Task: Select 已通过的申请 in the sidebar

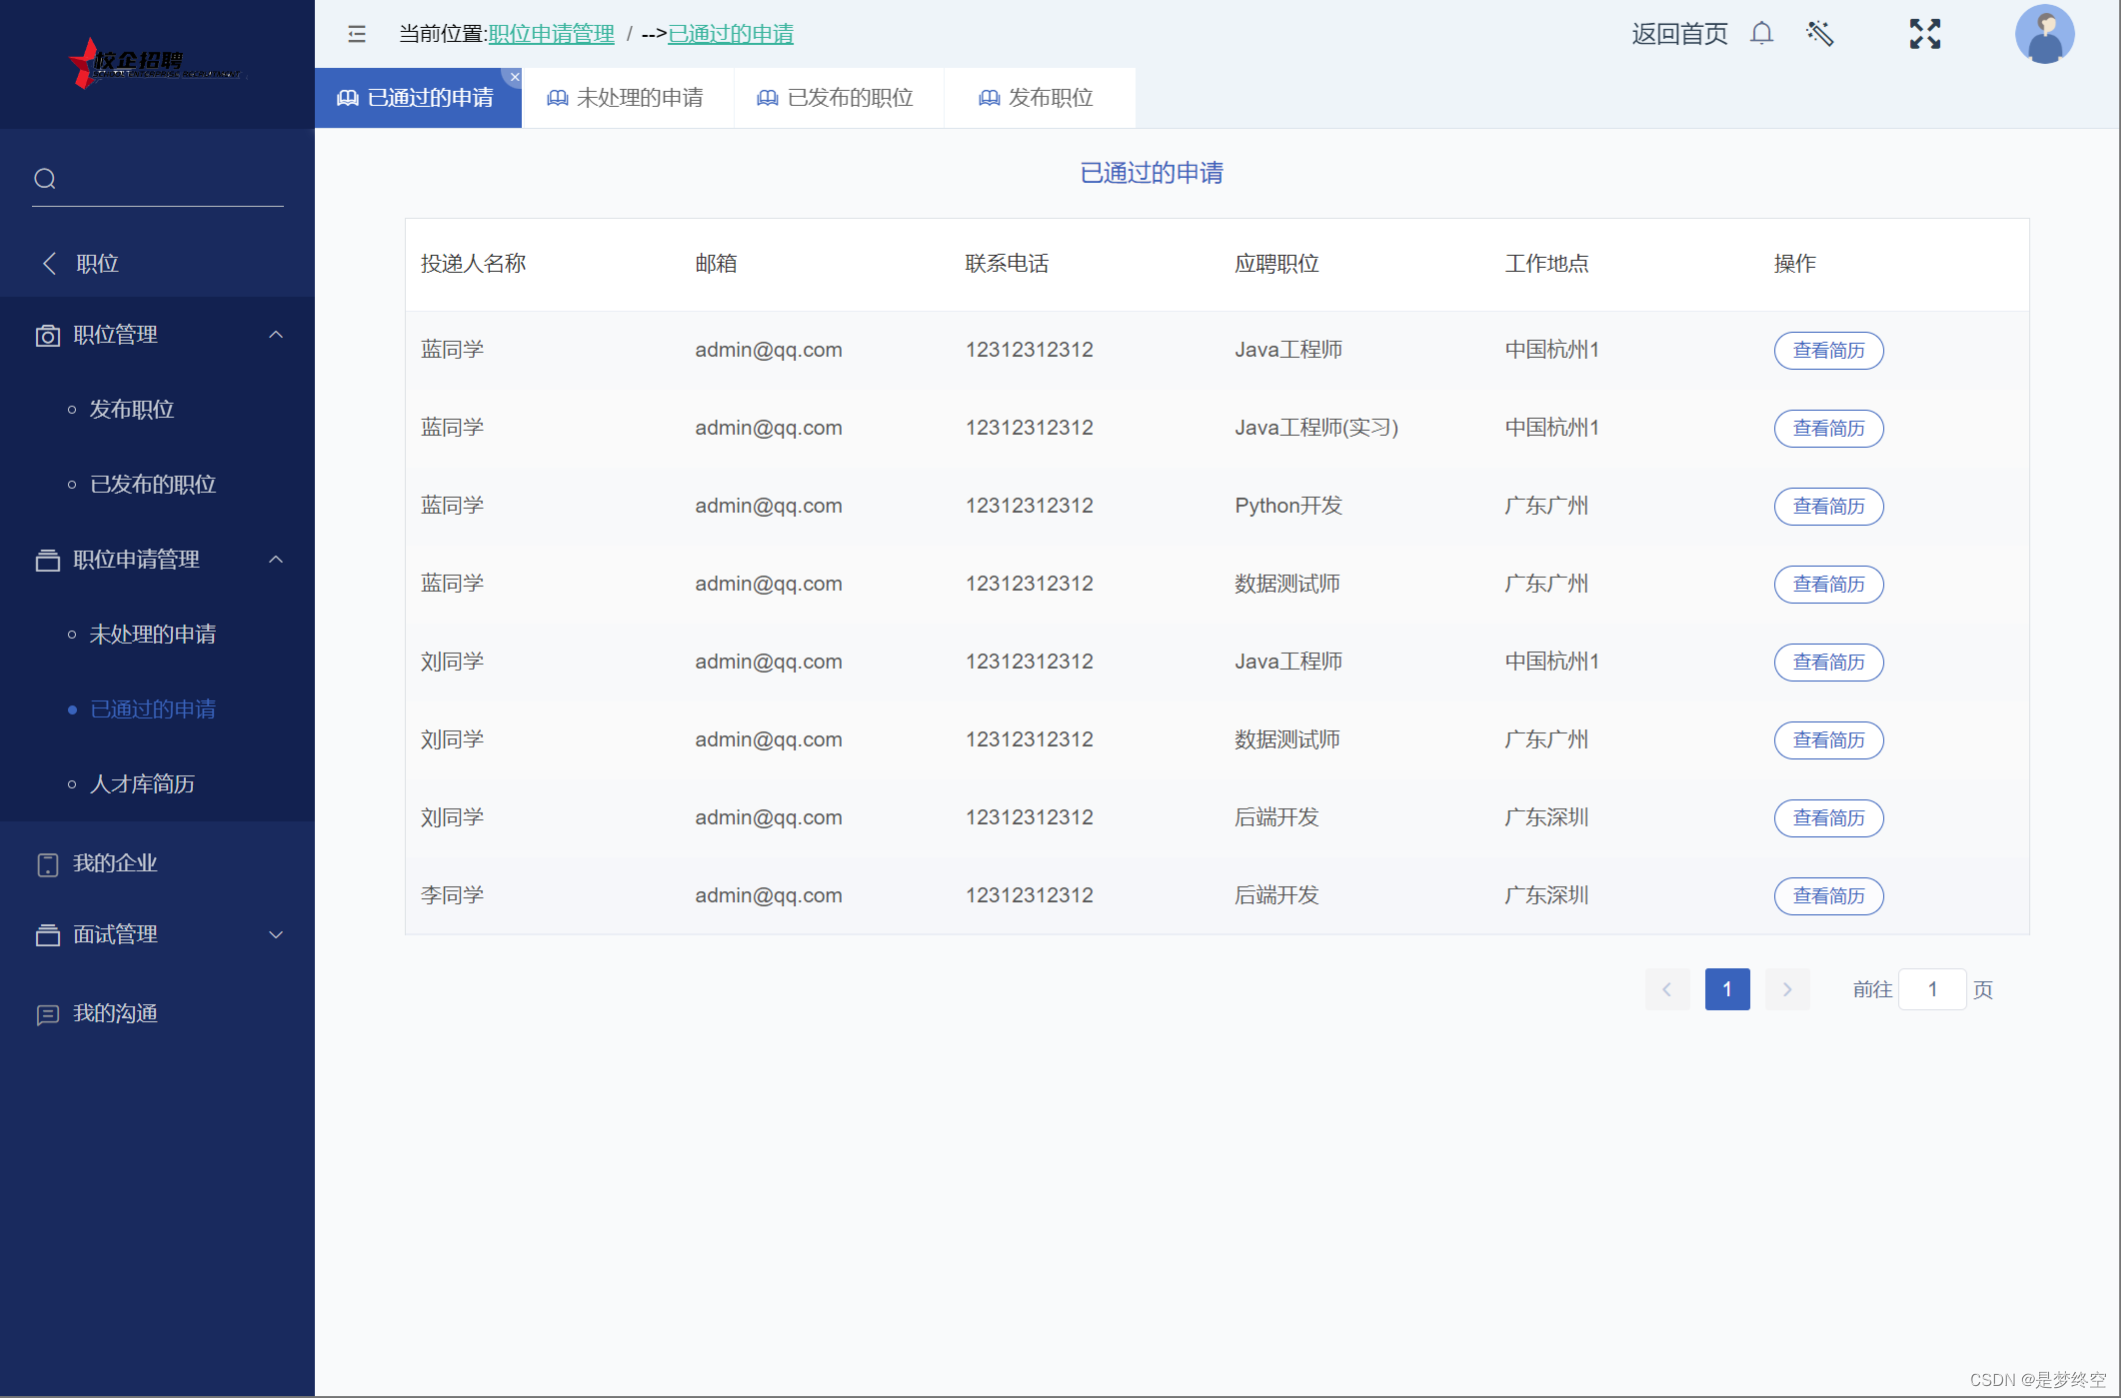Action: coord(153,710)
